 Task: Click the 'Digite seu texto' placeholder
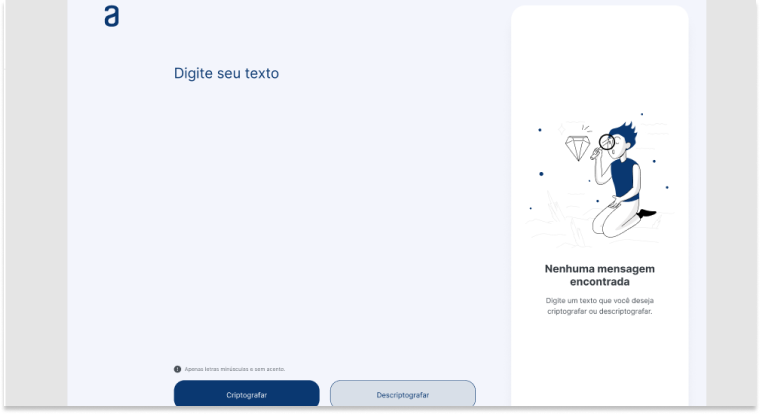pyautogui.click(x=226, y=73)
